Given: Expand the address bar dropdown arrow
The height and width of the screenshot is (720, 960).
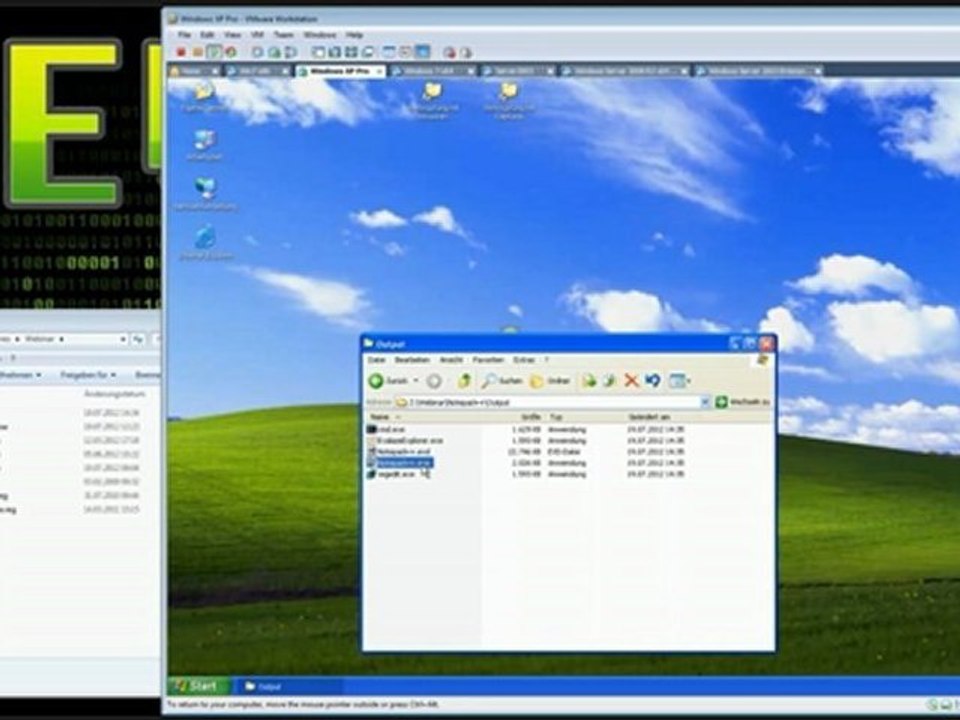Looking at the screenshot, I should (705, 402).
